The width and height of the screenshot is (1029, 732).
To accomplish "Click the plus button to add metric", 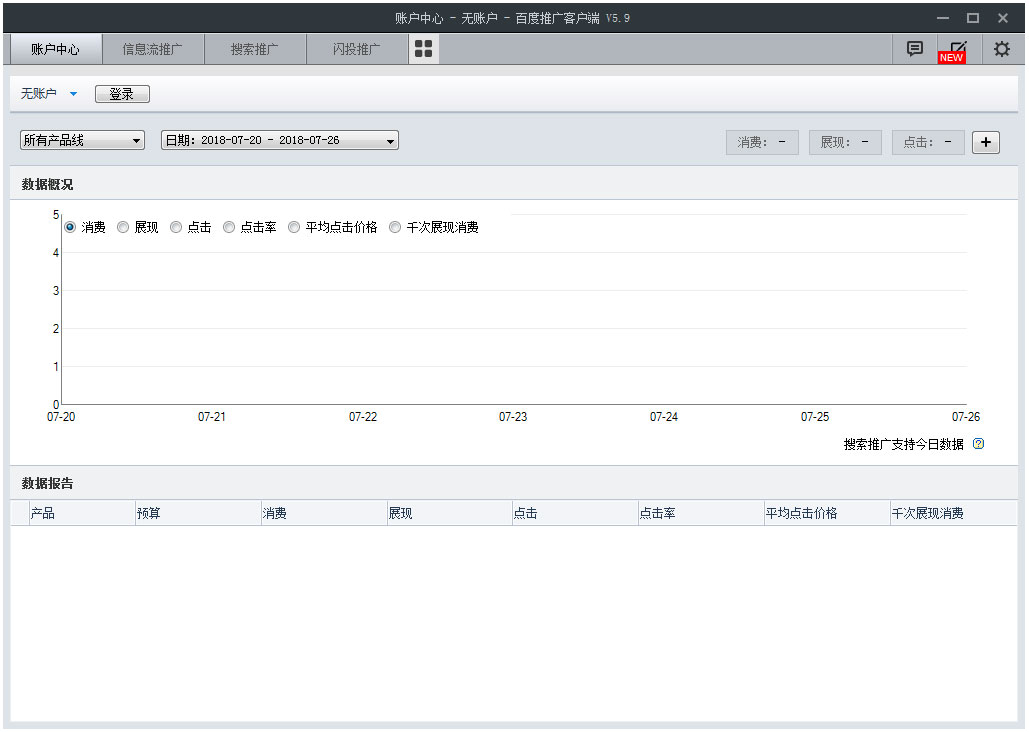I will point(986,142).
